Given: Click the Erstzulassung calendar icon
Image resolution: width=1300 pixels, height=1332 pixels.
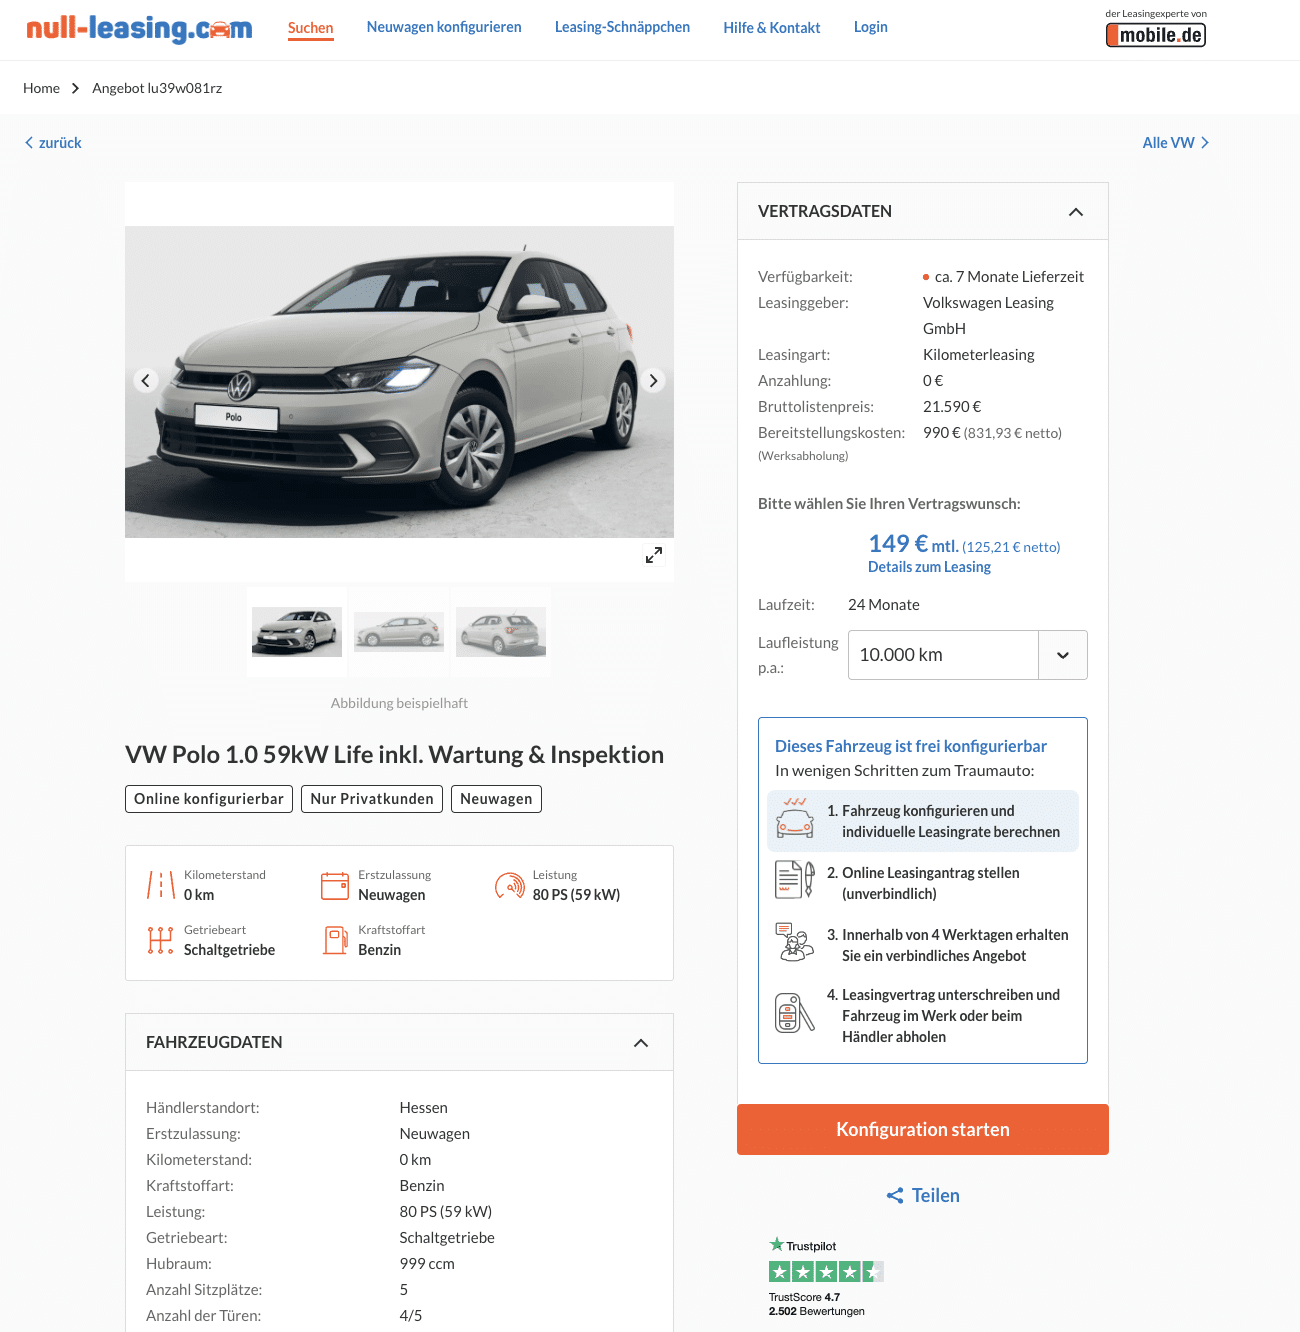Looking at the screenshot, I should tap(335, 885).
